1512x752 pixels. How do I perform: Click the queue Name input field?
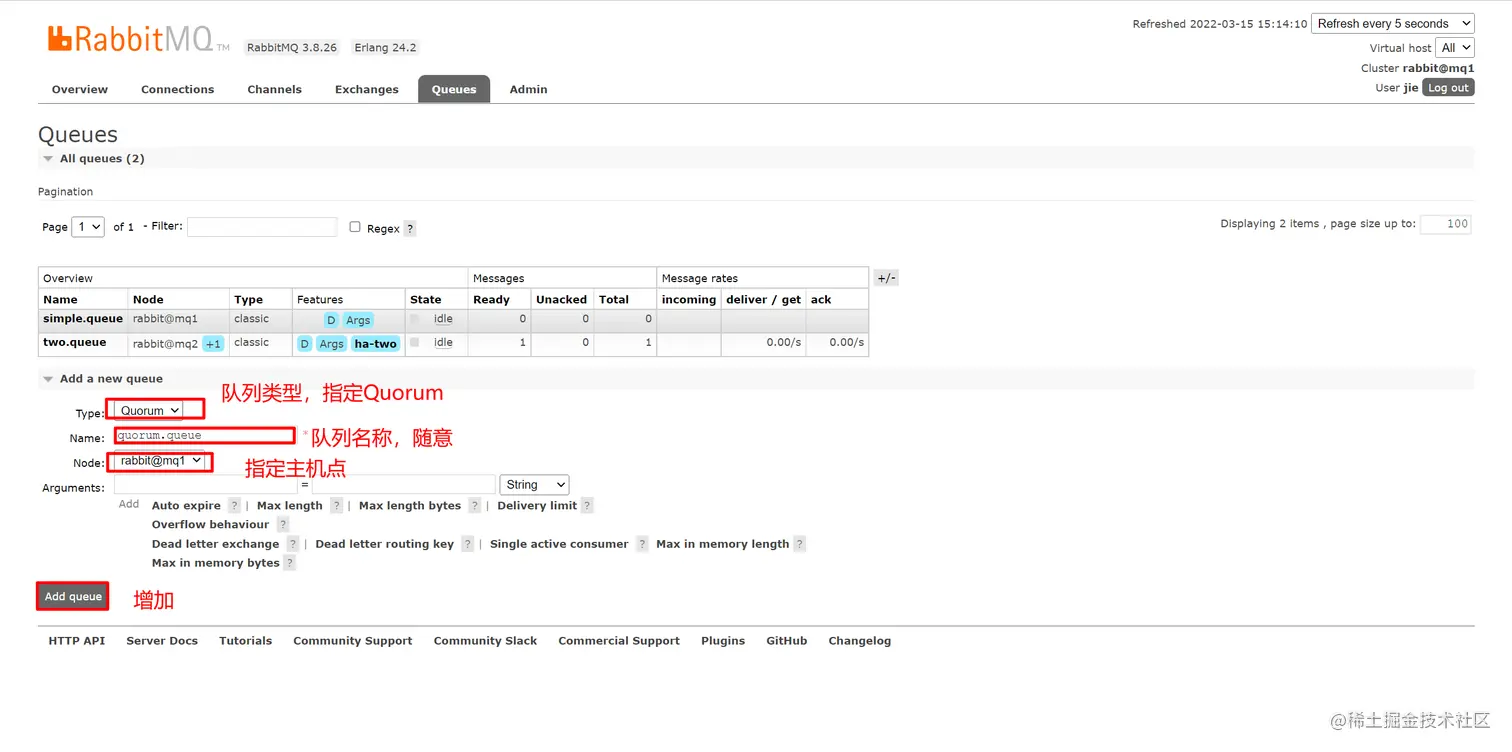[x=205, y=435]
